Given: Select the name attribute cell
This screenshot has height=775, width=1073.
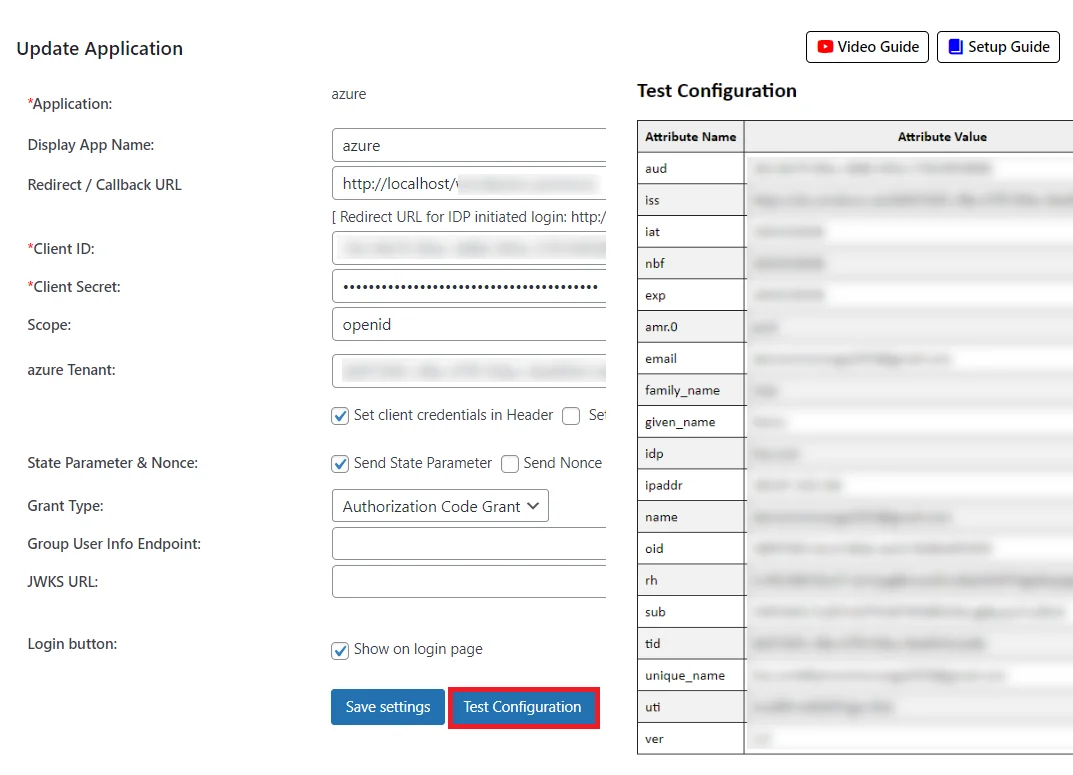Looking at the screenshot, I should [x=690, y=517].
